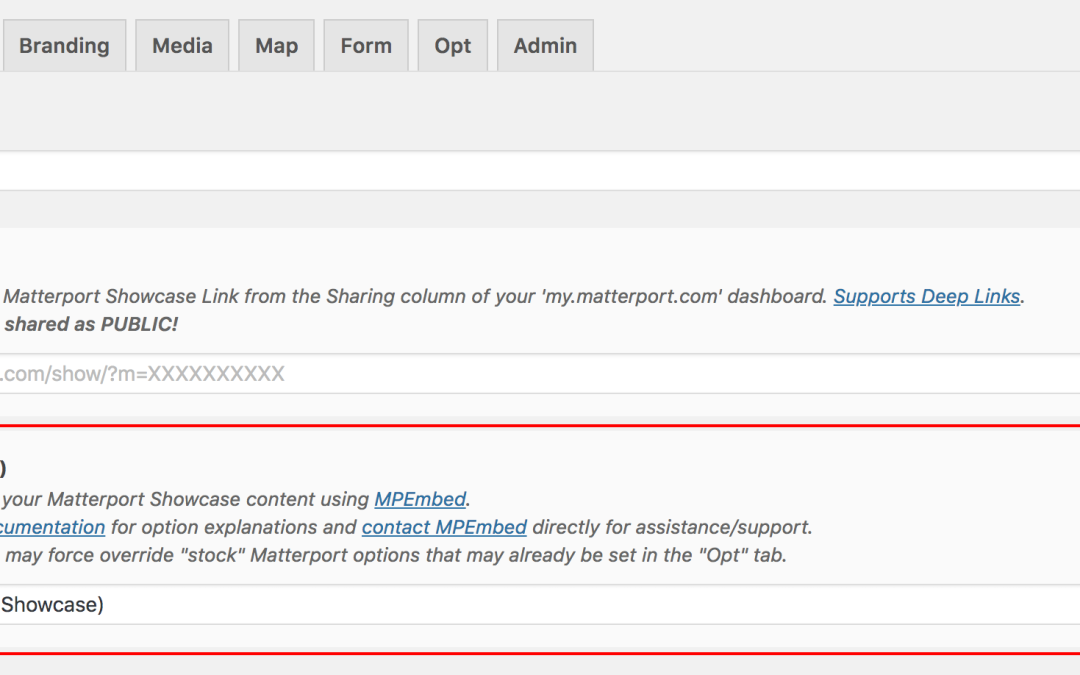Open the Media tab
Screen dimensions: 1080x675
click(x=182, y=45)
